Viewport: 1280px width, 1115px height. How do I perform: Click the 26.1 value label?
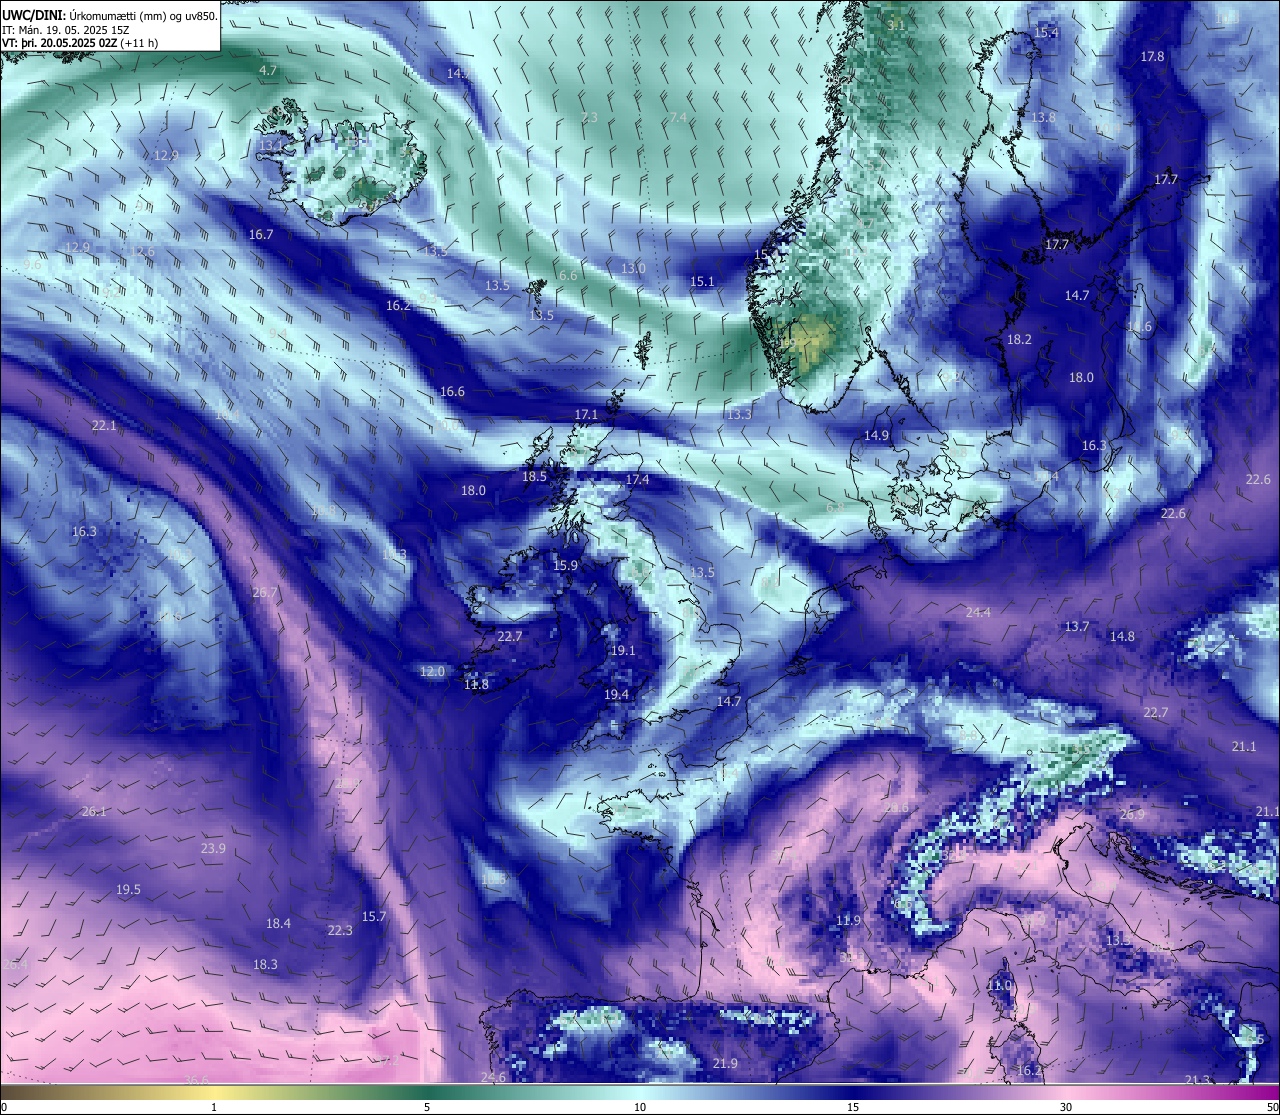click(94, 812)
